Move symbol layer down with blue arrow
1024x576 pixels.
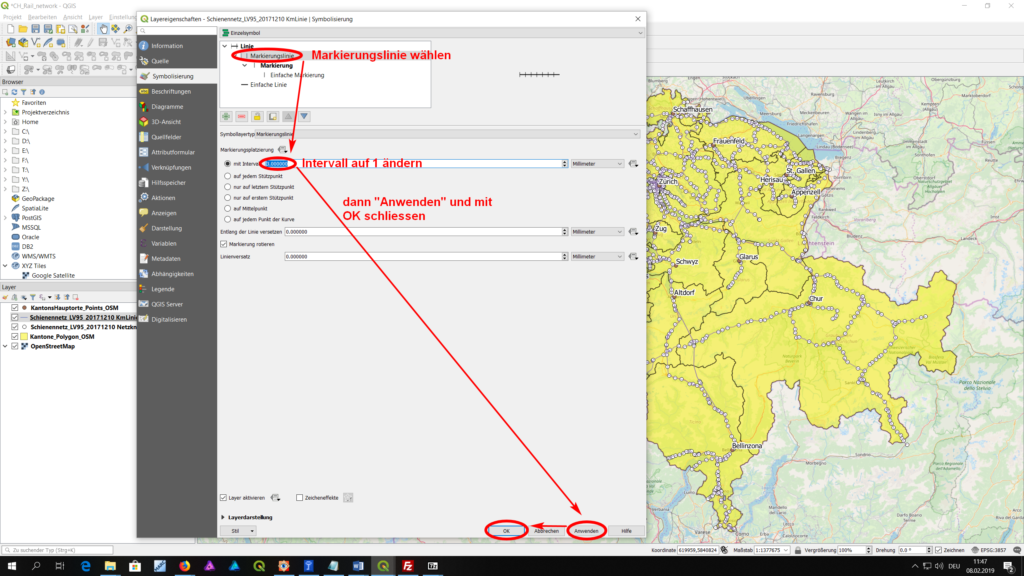click(x=304, y=117)
